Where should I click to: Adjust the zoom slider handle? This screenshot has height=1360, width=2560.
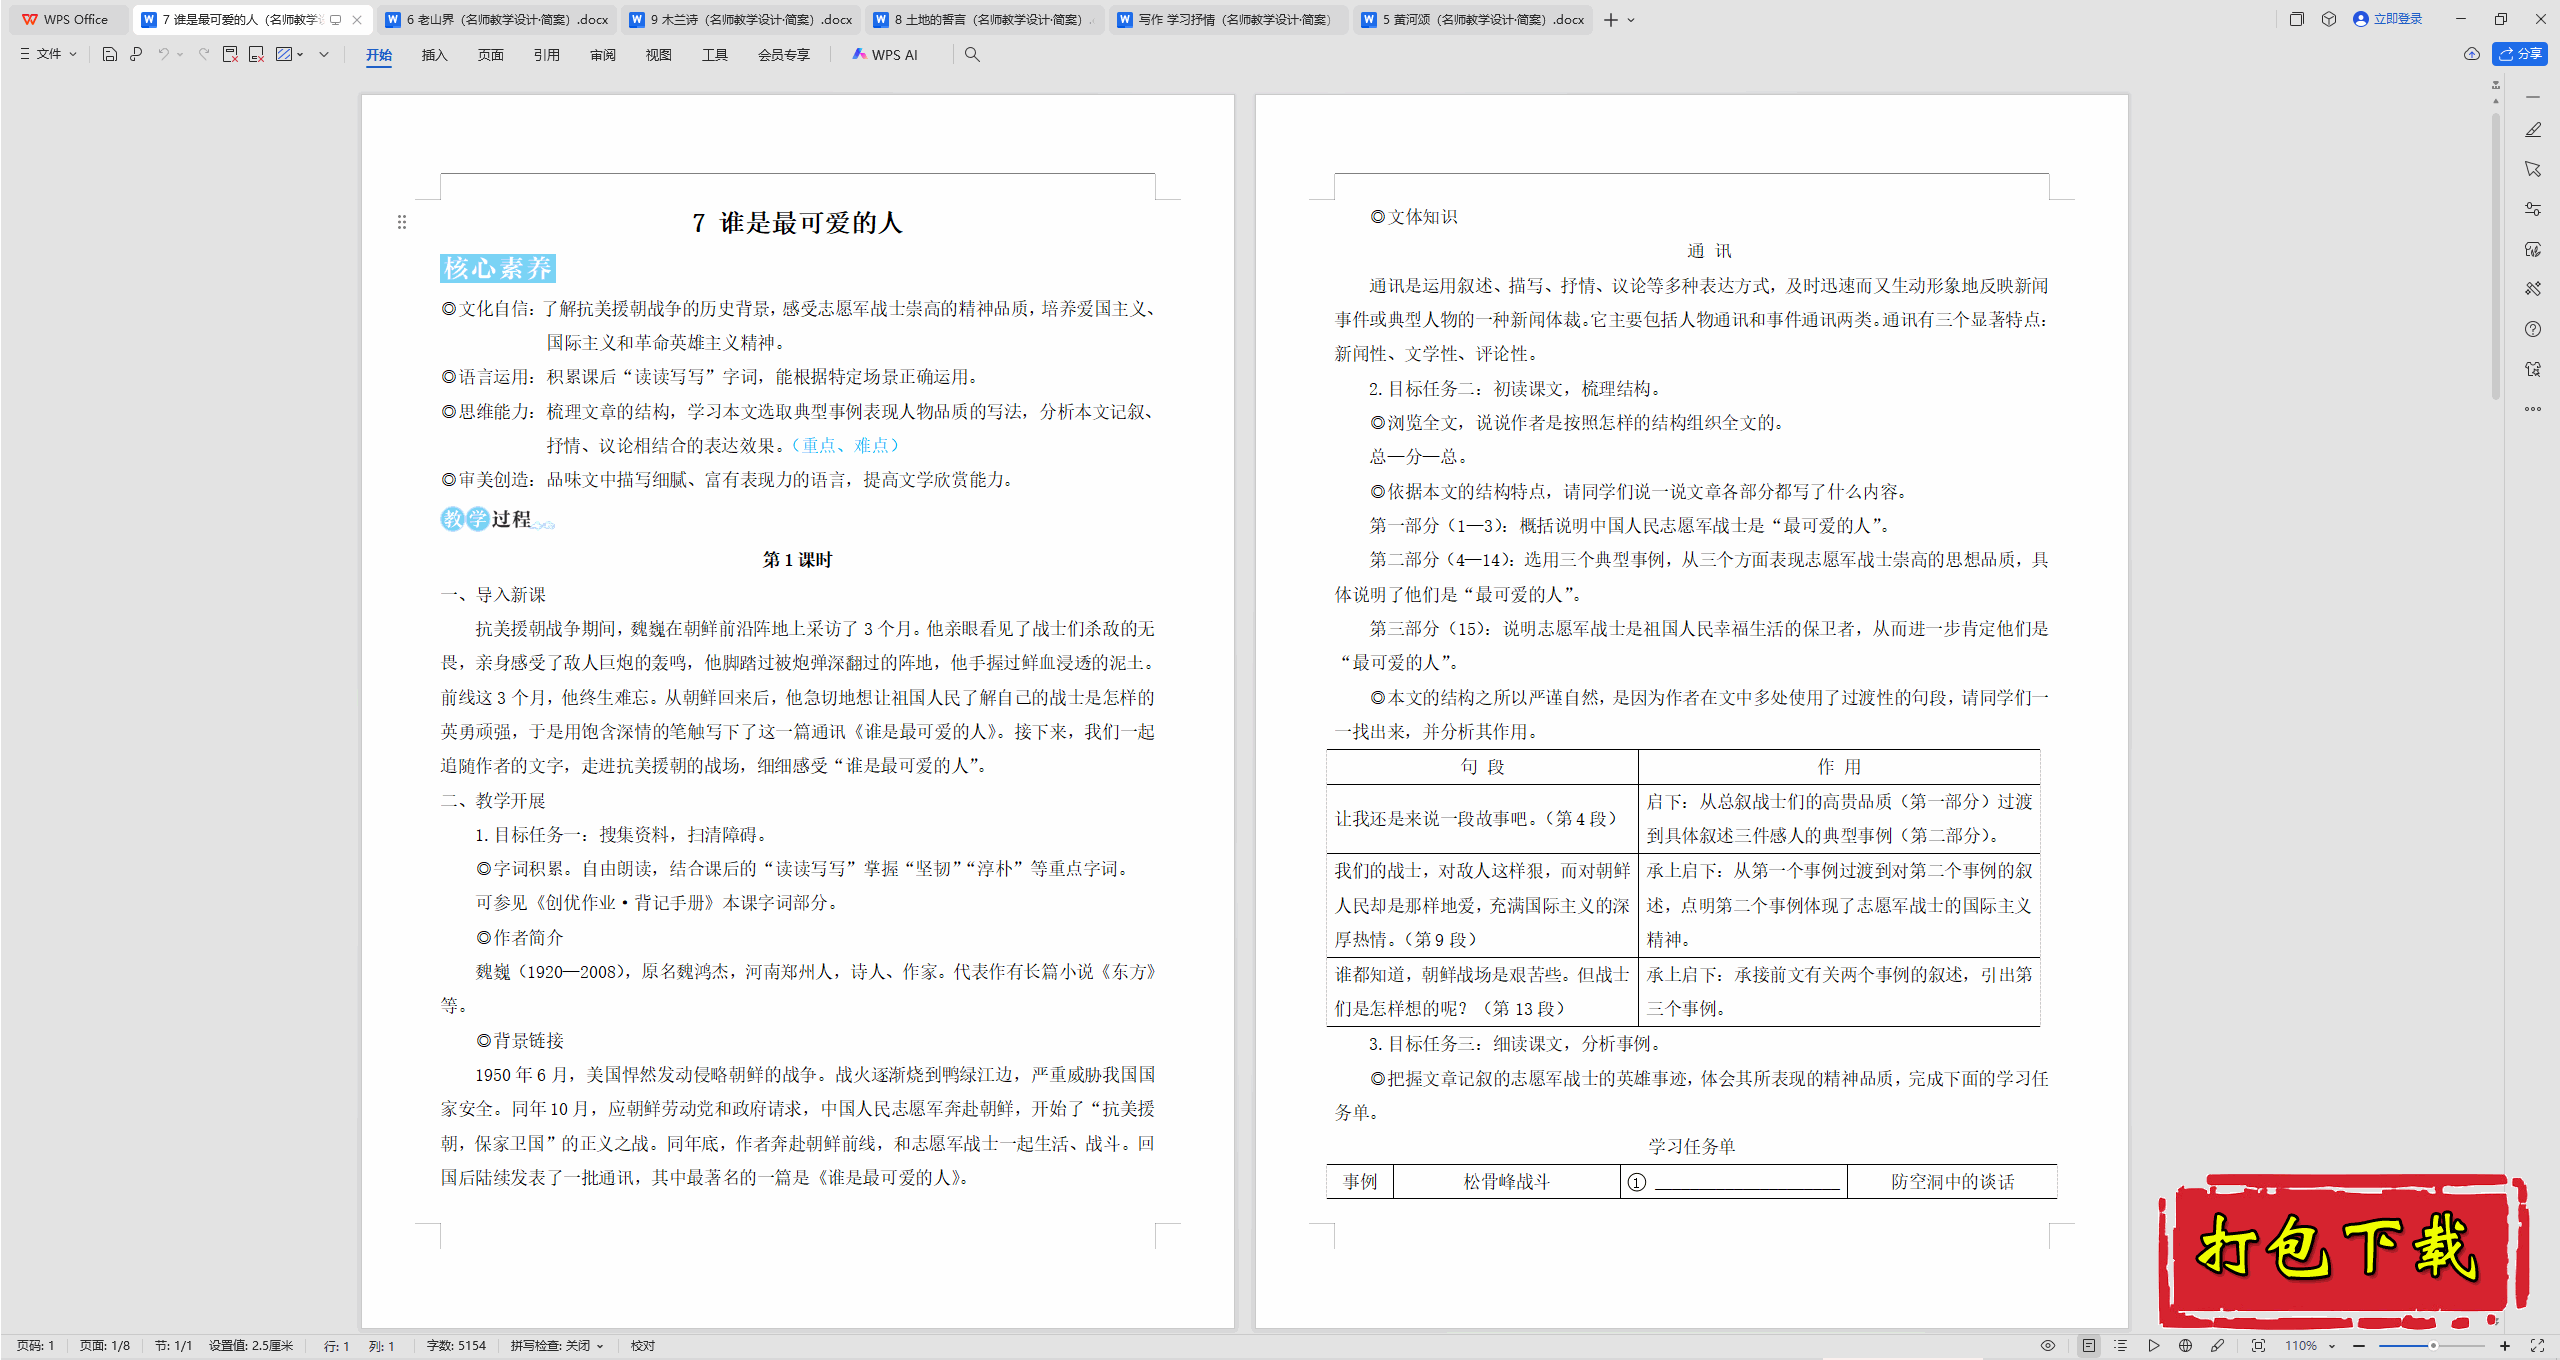click(x=2433, y=1346)
